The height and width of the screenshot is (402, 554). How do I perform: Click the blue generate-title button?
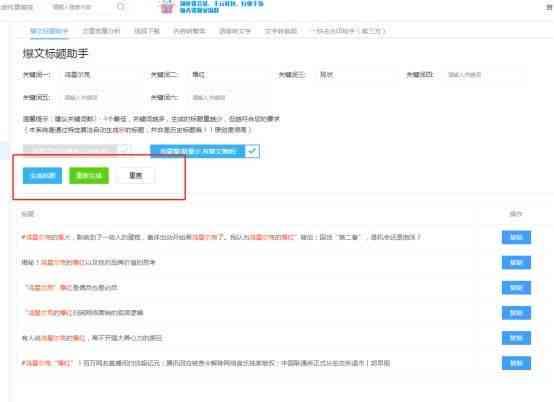tap(42, 176)
